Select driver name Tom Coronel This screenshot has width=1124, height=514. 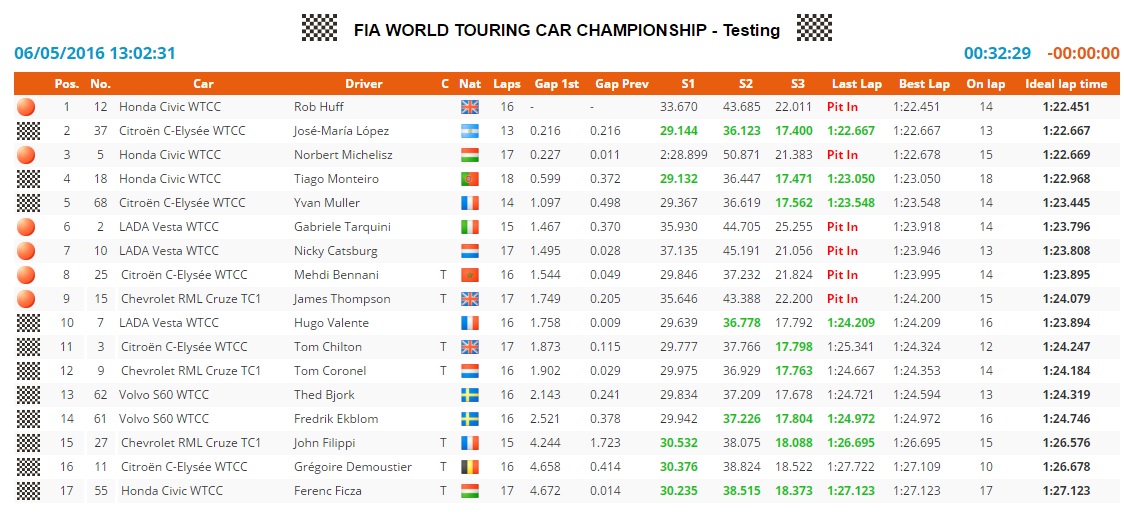pos(329,371)
